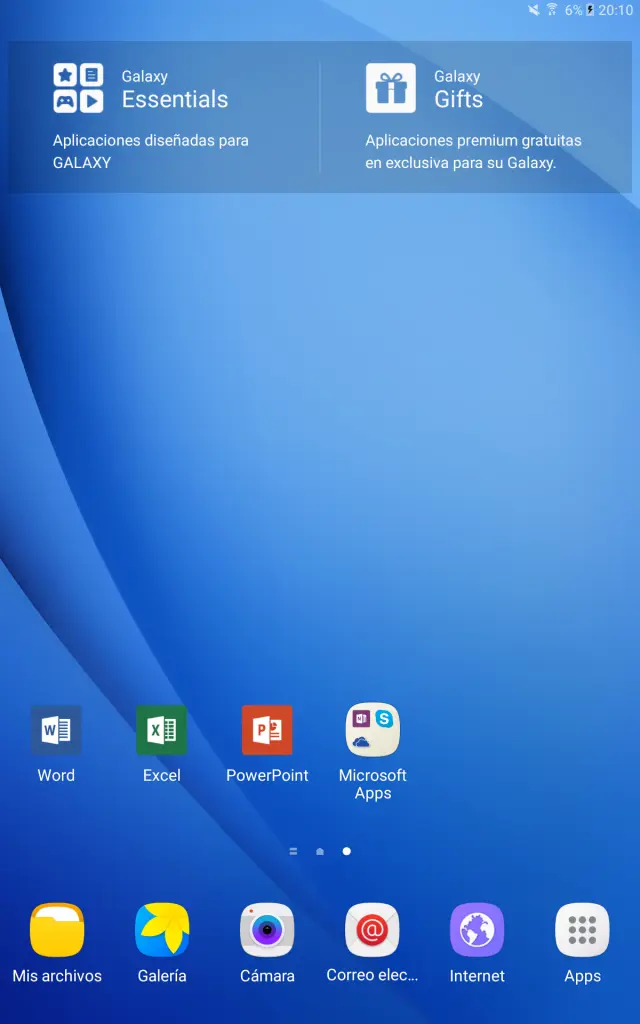Screen dimensions: 640x1024
Task: Launch the Galería app
Action: pos(162,931)
